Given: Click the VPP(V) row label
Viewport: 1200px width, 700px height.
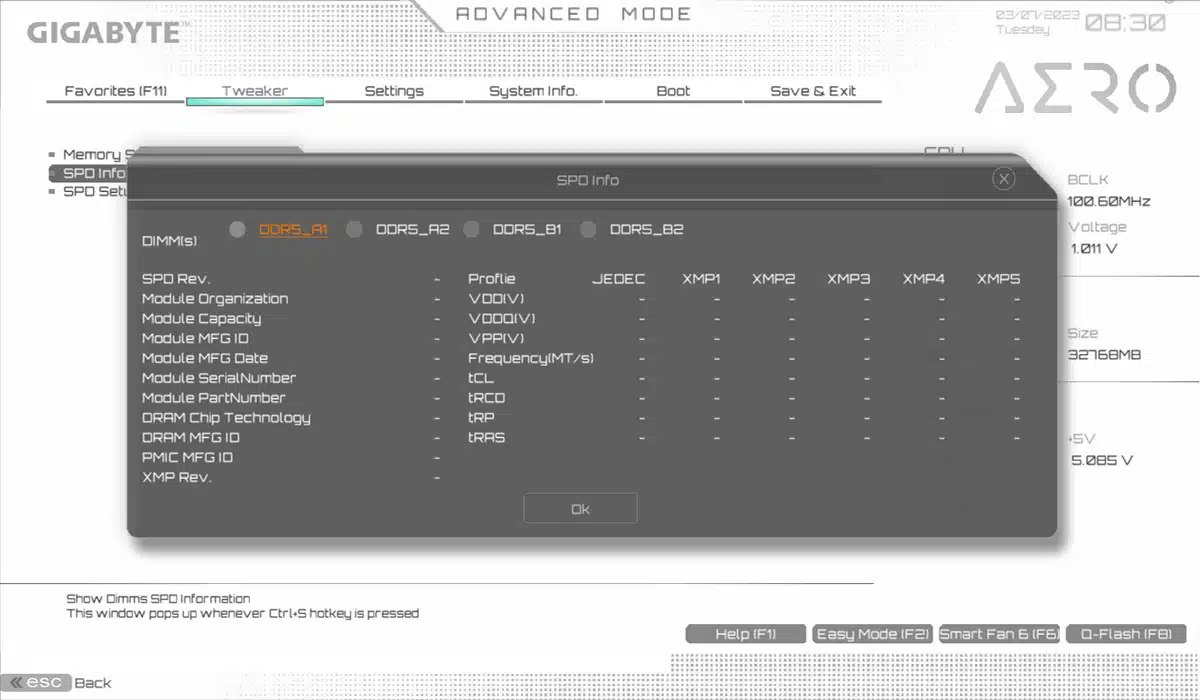Looking at the screenshot, I should pos(496,338).
